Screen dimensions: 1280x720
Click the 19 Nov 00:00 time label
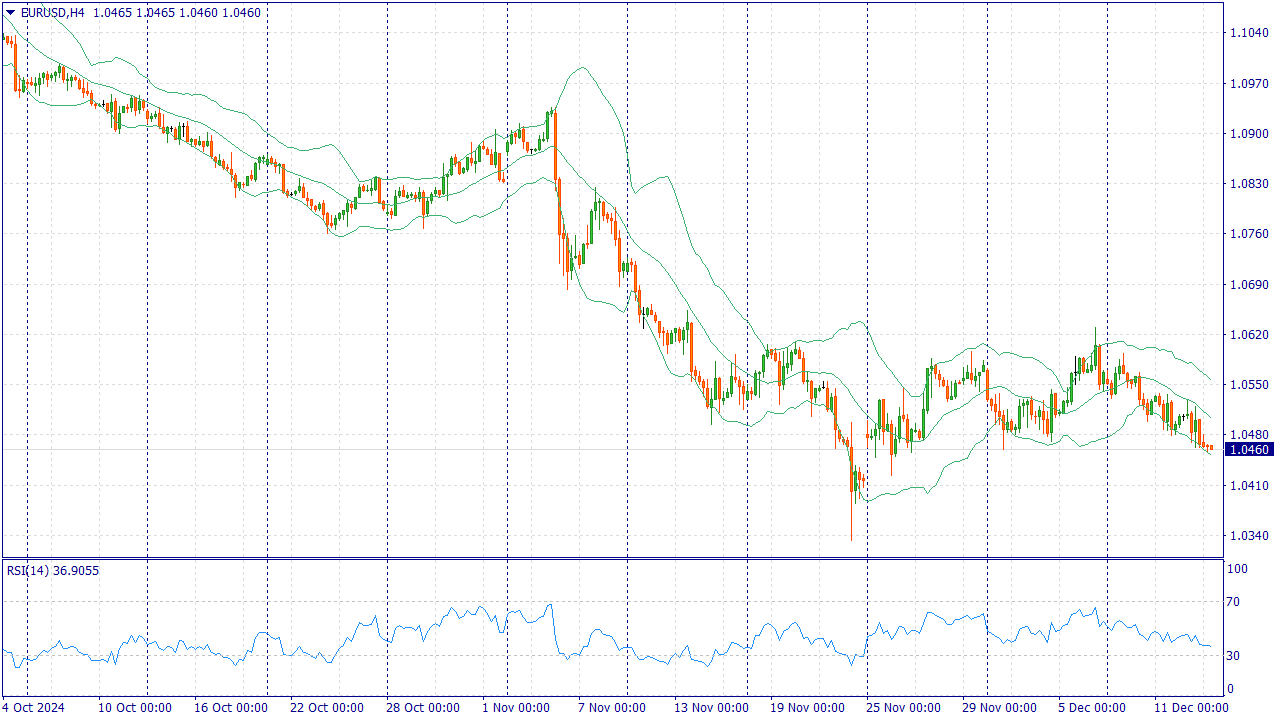pyautogui.click(x=807, y=708)
